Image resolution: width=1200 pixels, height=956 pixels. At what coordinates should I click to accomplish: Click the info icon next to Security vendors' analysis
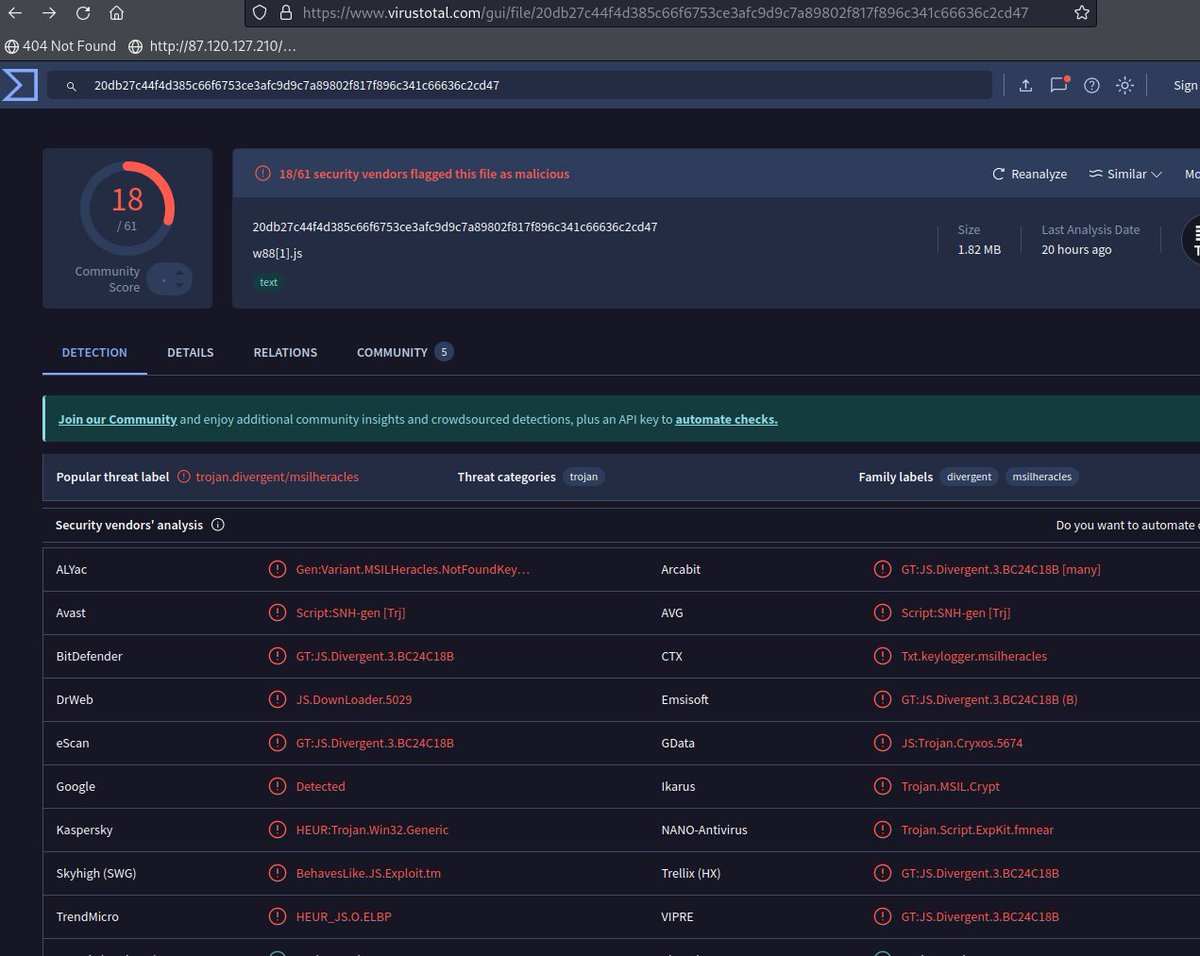click(217, 524)
